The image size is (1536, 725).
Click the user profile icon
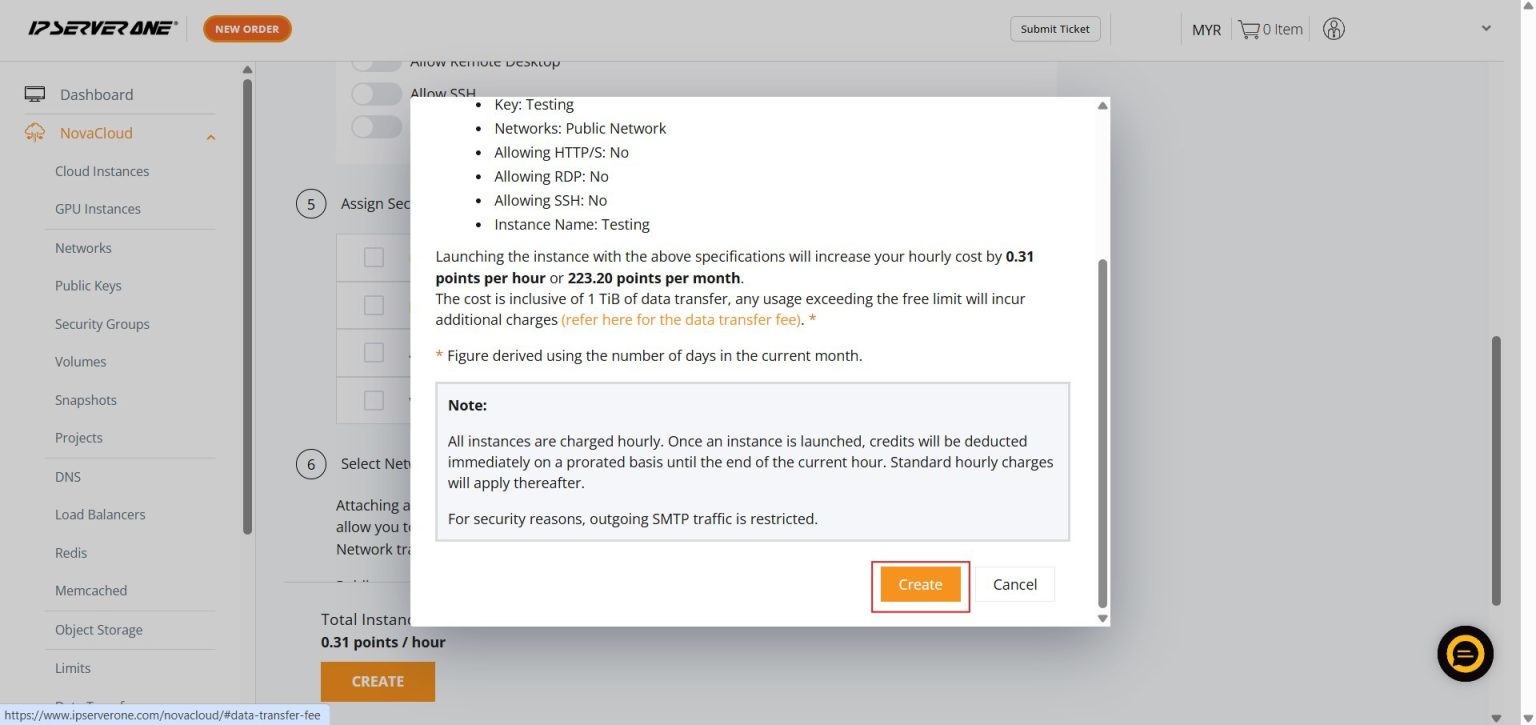(x=1333, y=29)
